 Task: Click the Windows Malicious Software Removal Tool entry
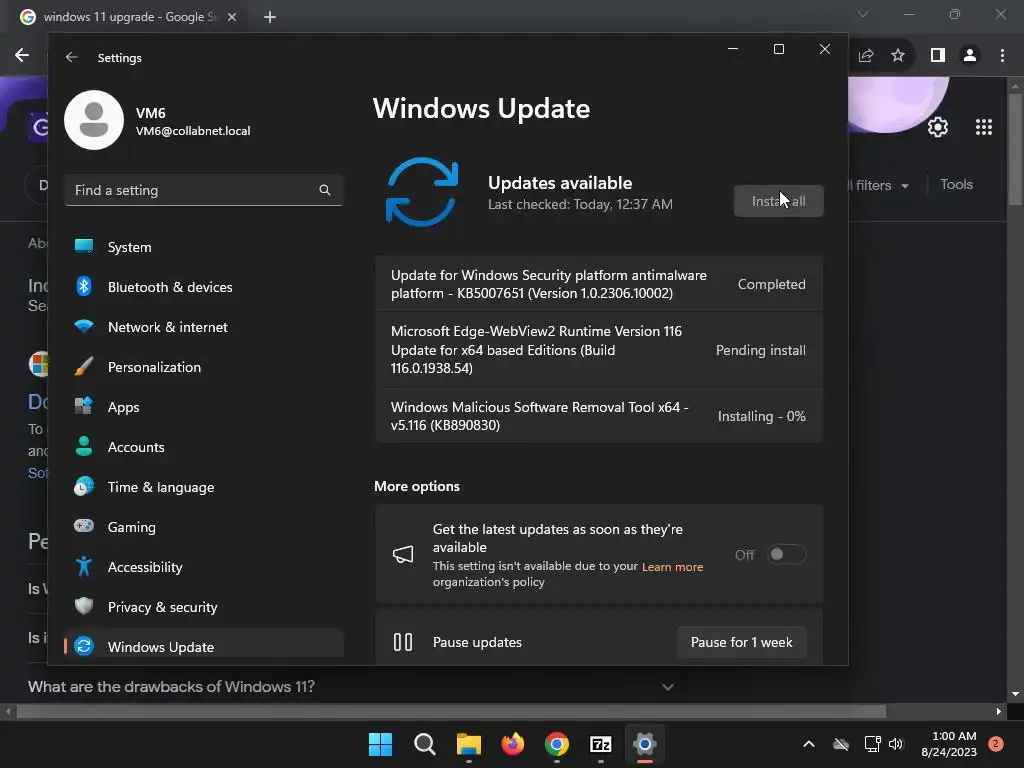point(599,416)
